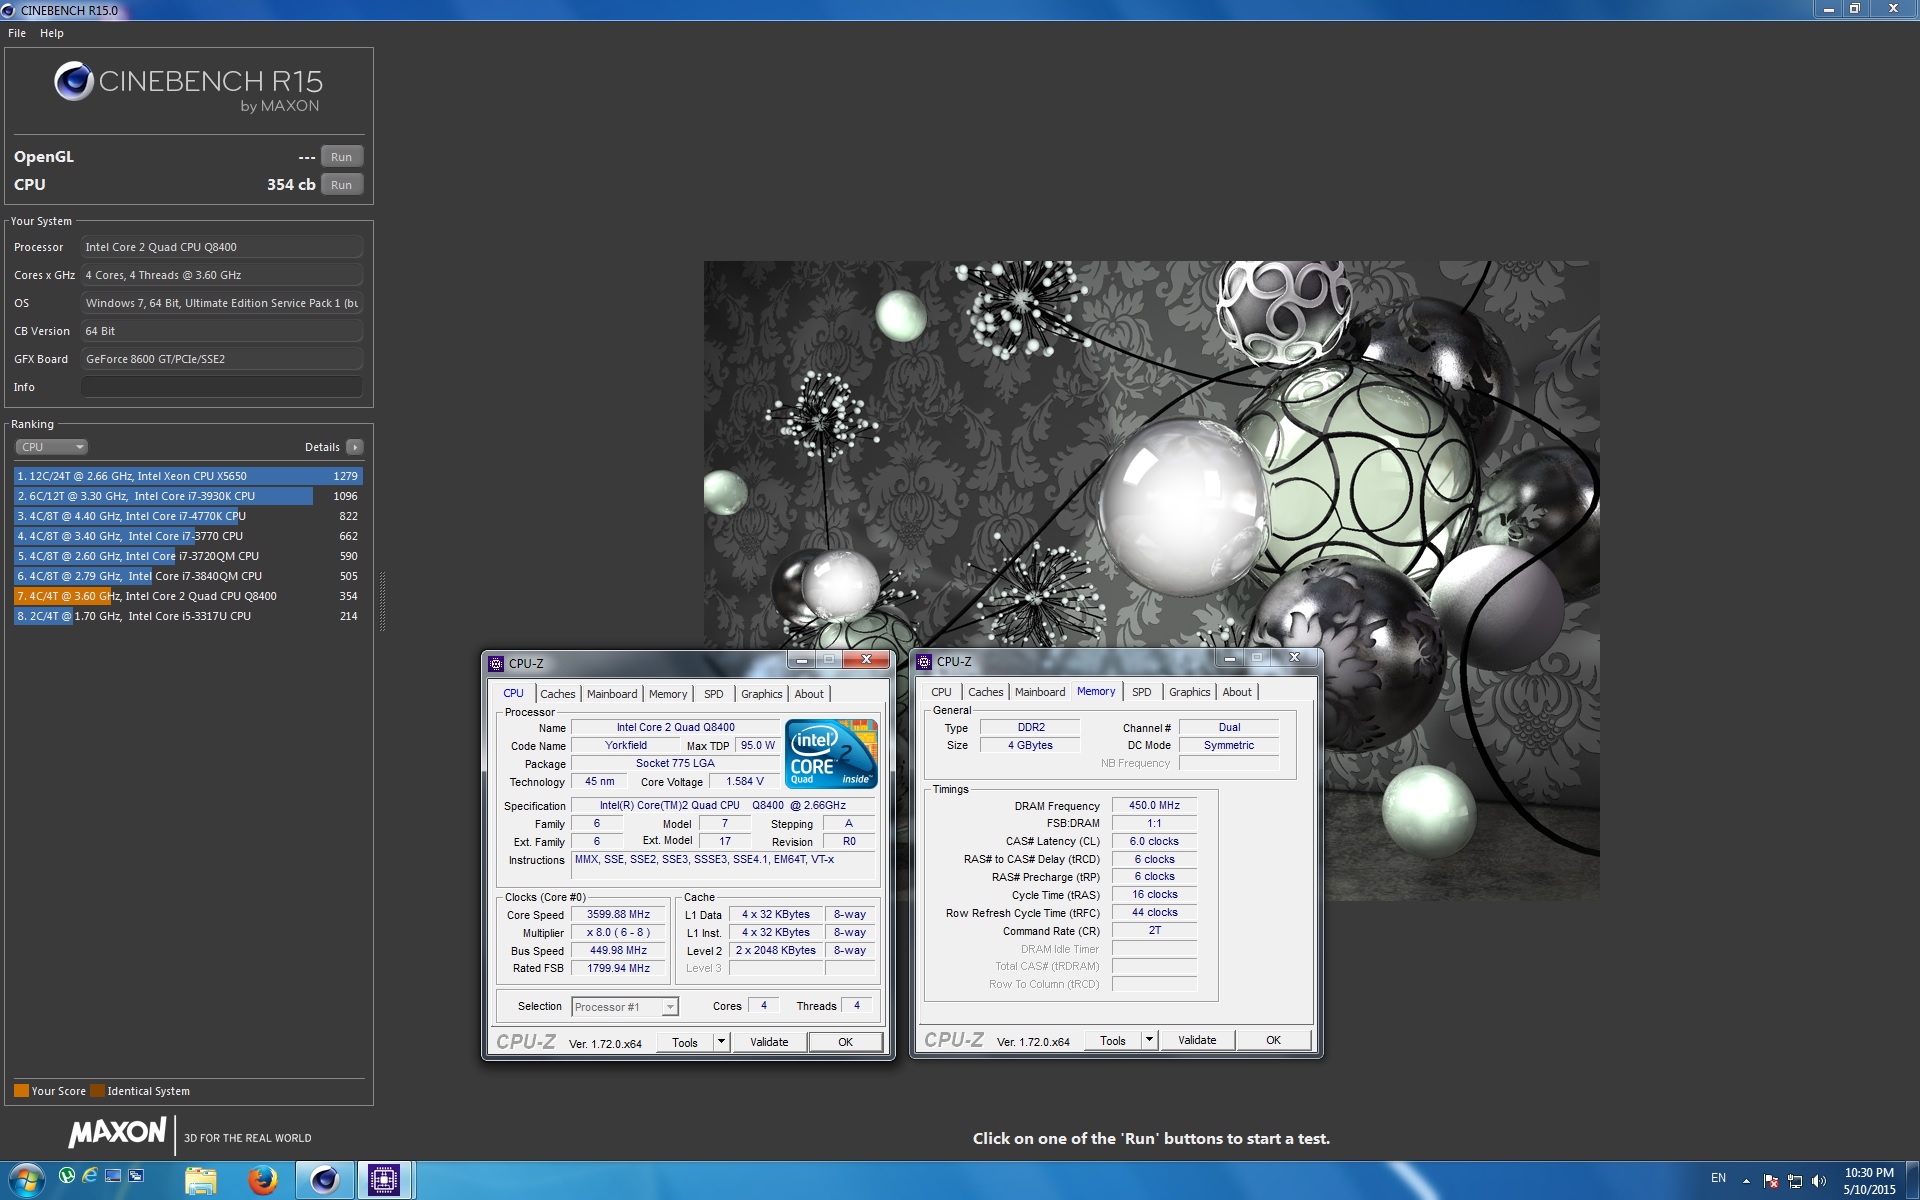Switch to Memory tab in left CPU-Z
Screen dimensions: 1920x1200
click(668, 694)
